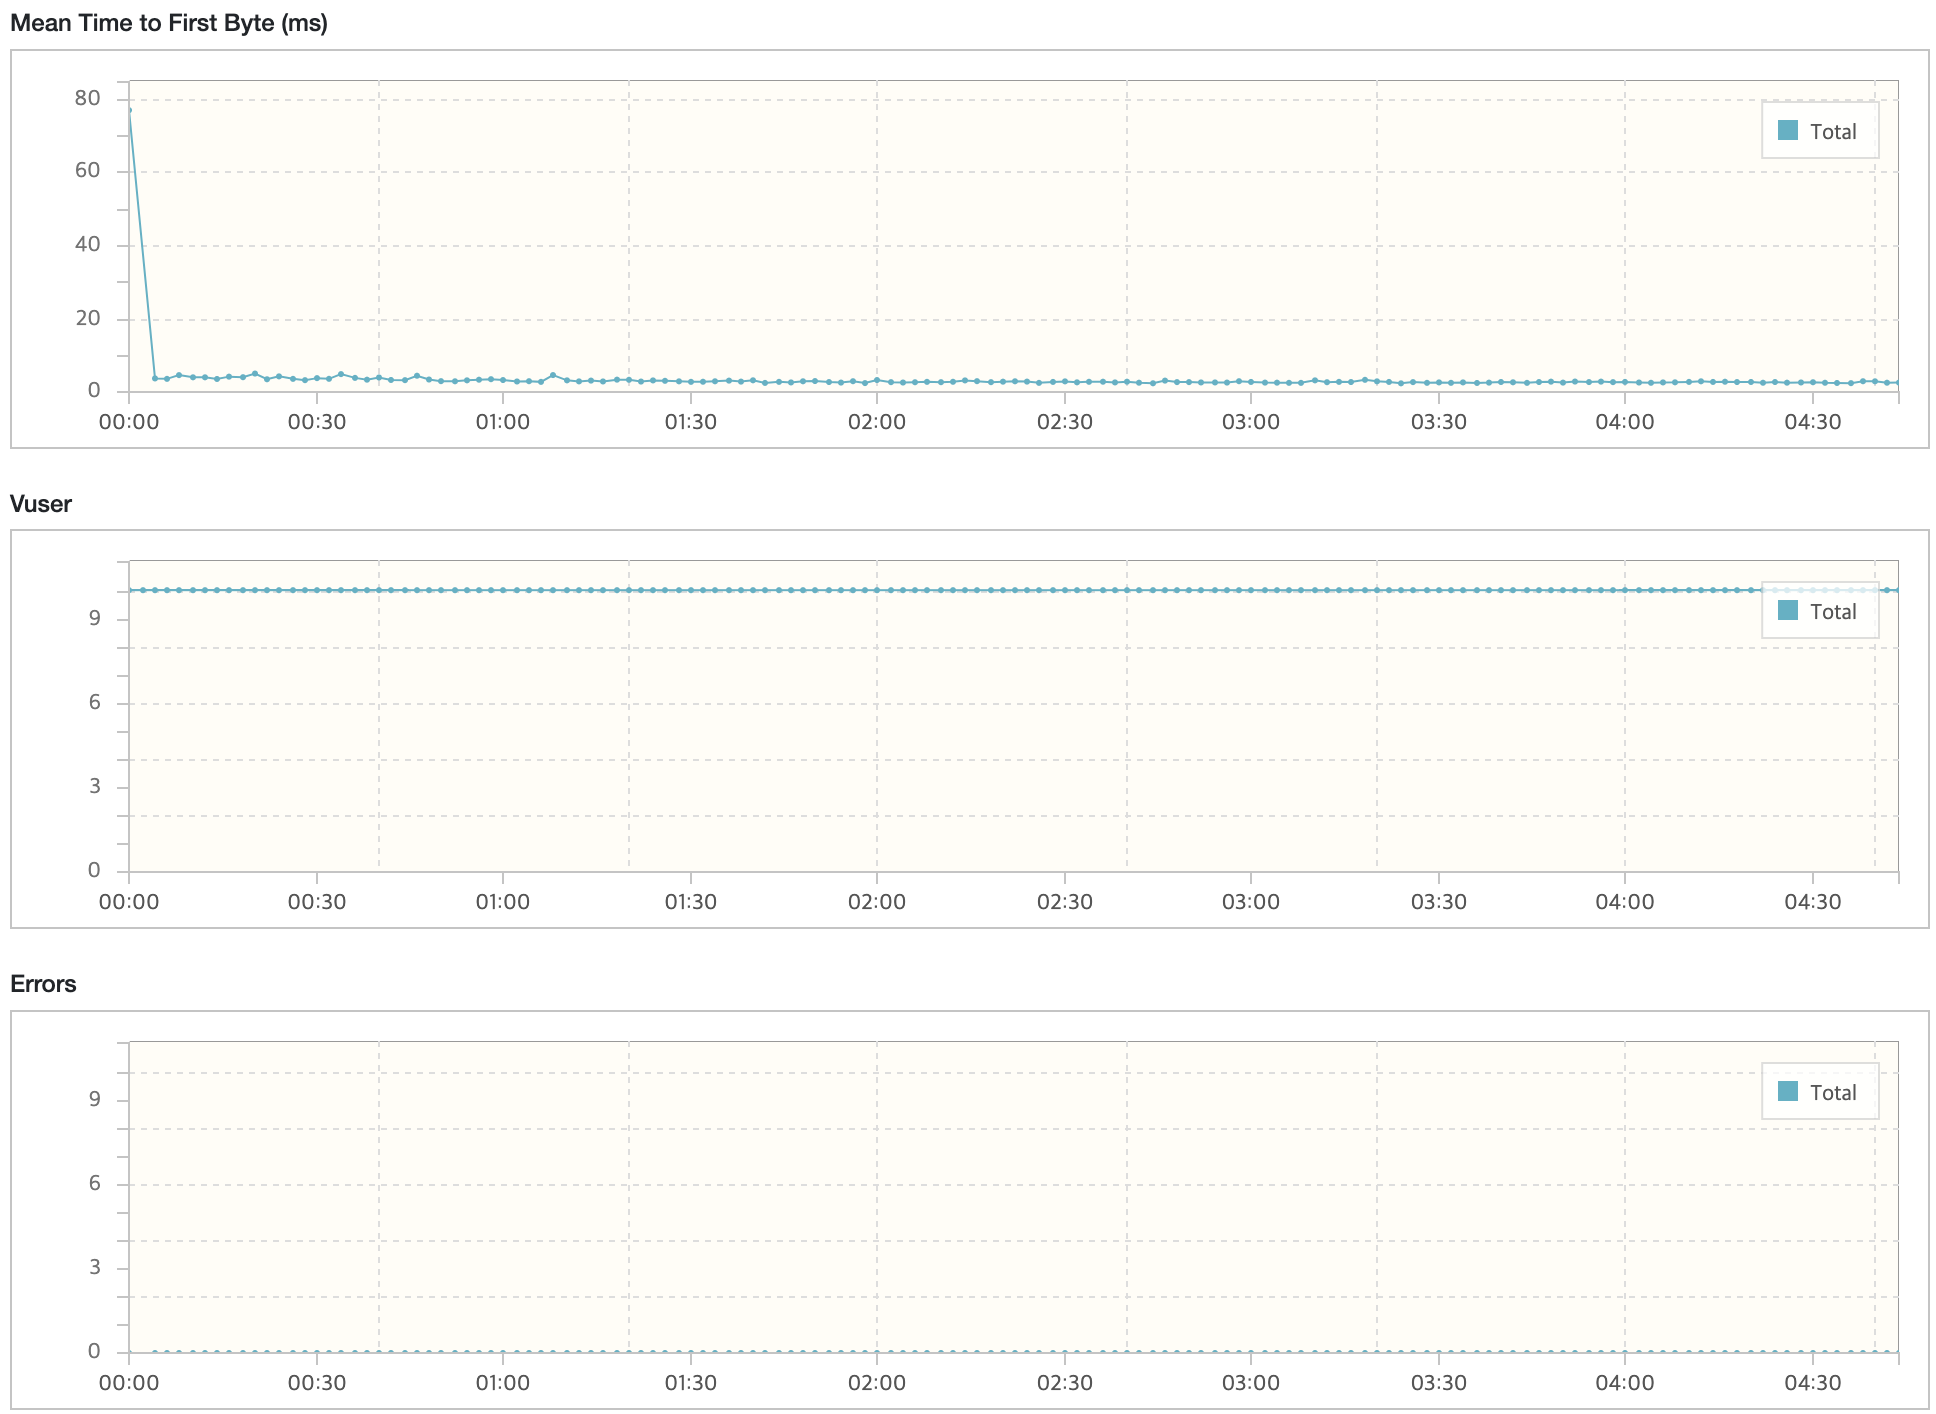The image size is (1936, 1414).
Task: Click the 80 y-axis label in TTFB chart
Action: (88, 98)
